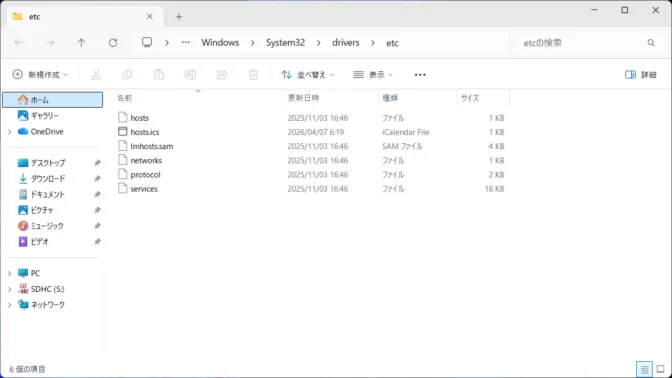Click the Rename icon in toolbar
Image resolution: width=672 pixels, height=378 pixels.
(x=190, y=75)
